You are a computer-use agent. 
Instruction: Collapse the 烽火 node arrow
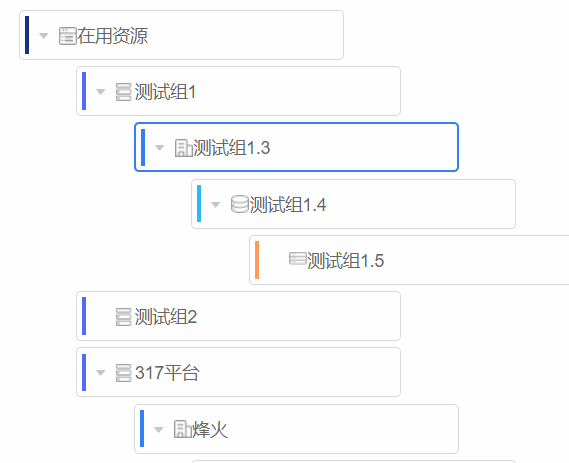[x=158, y=430]
